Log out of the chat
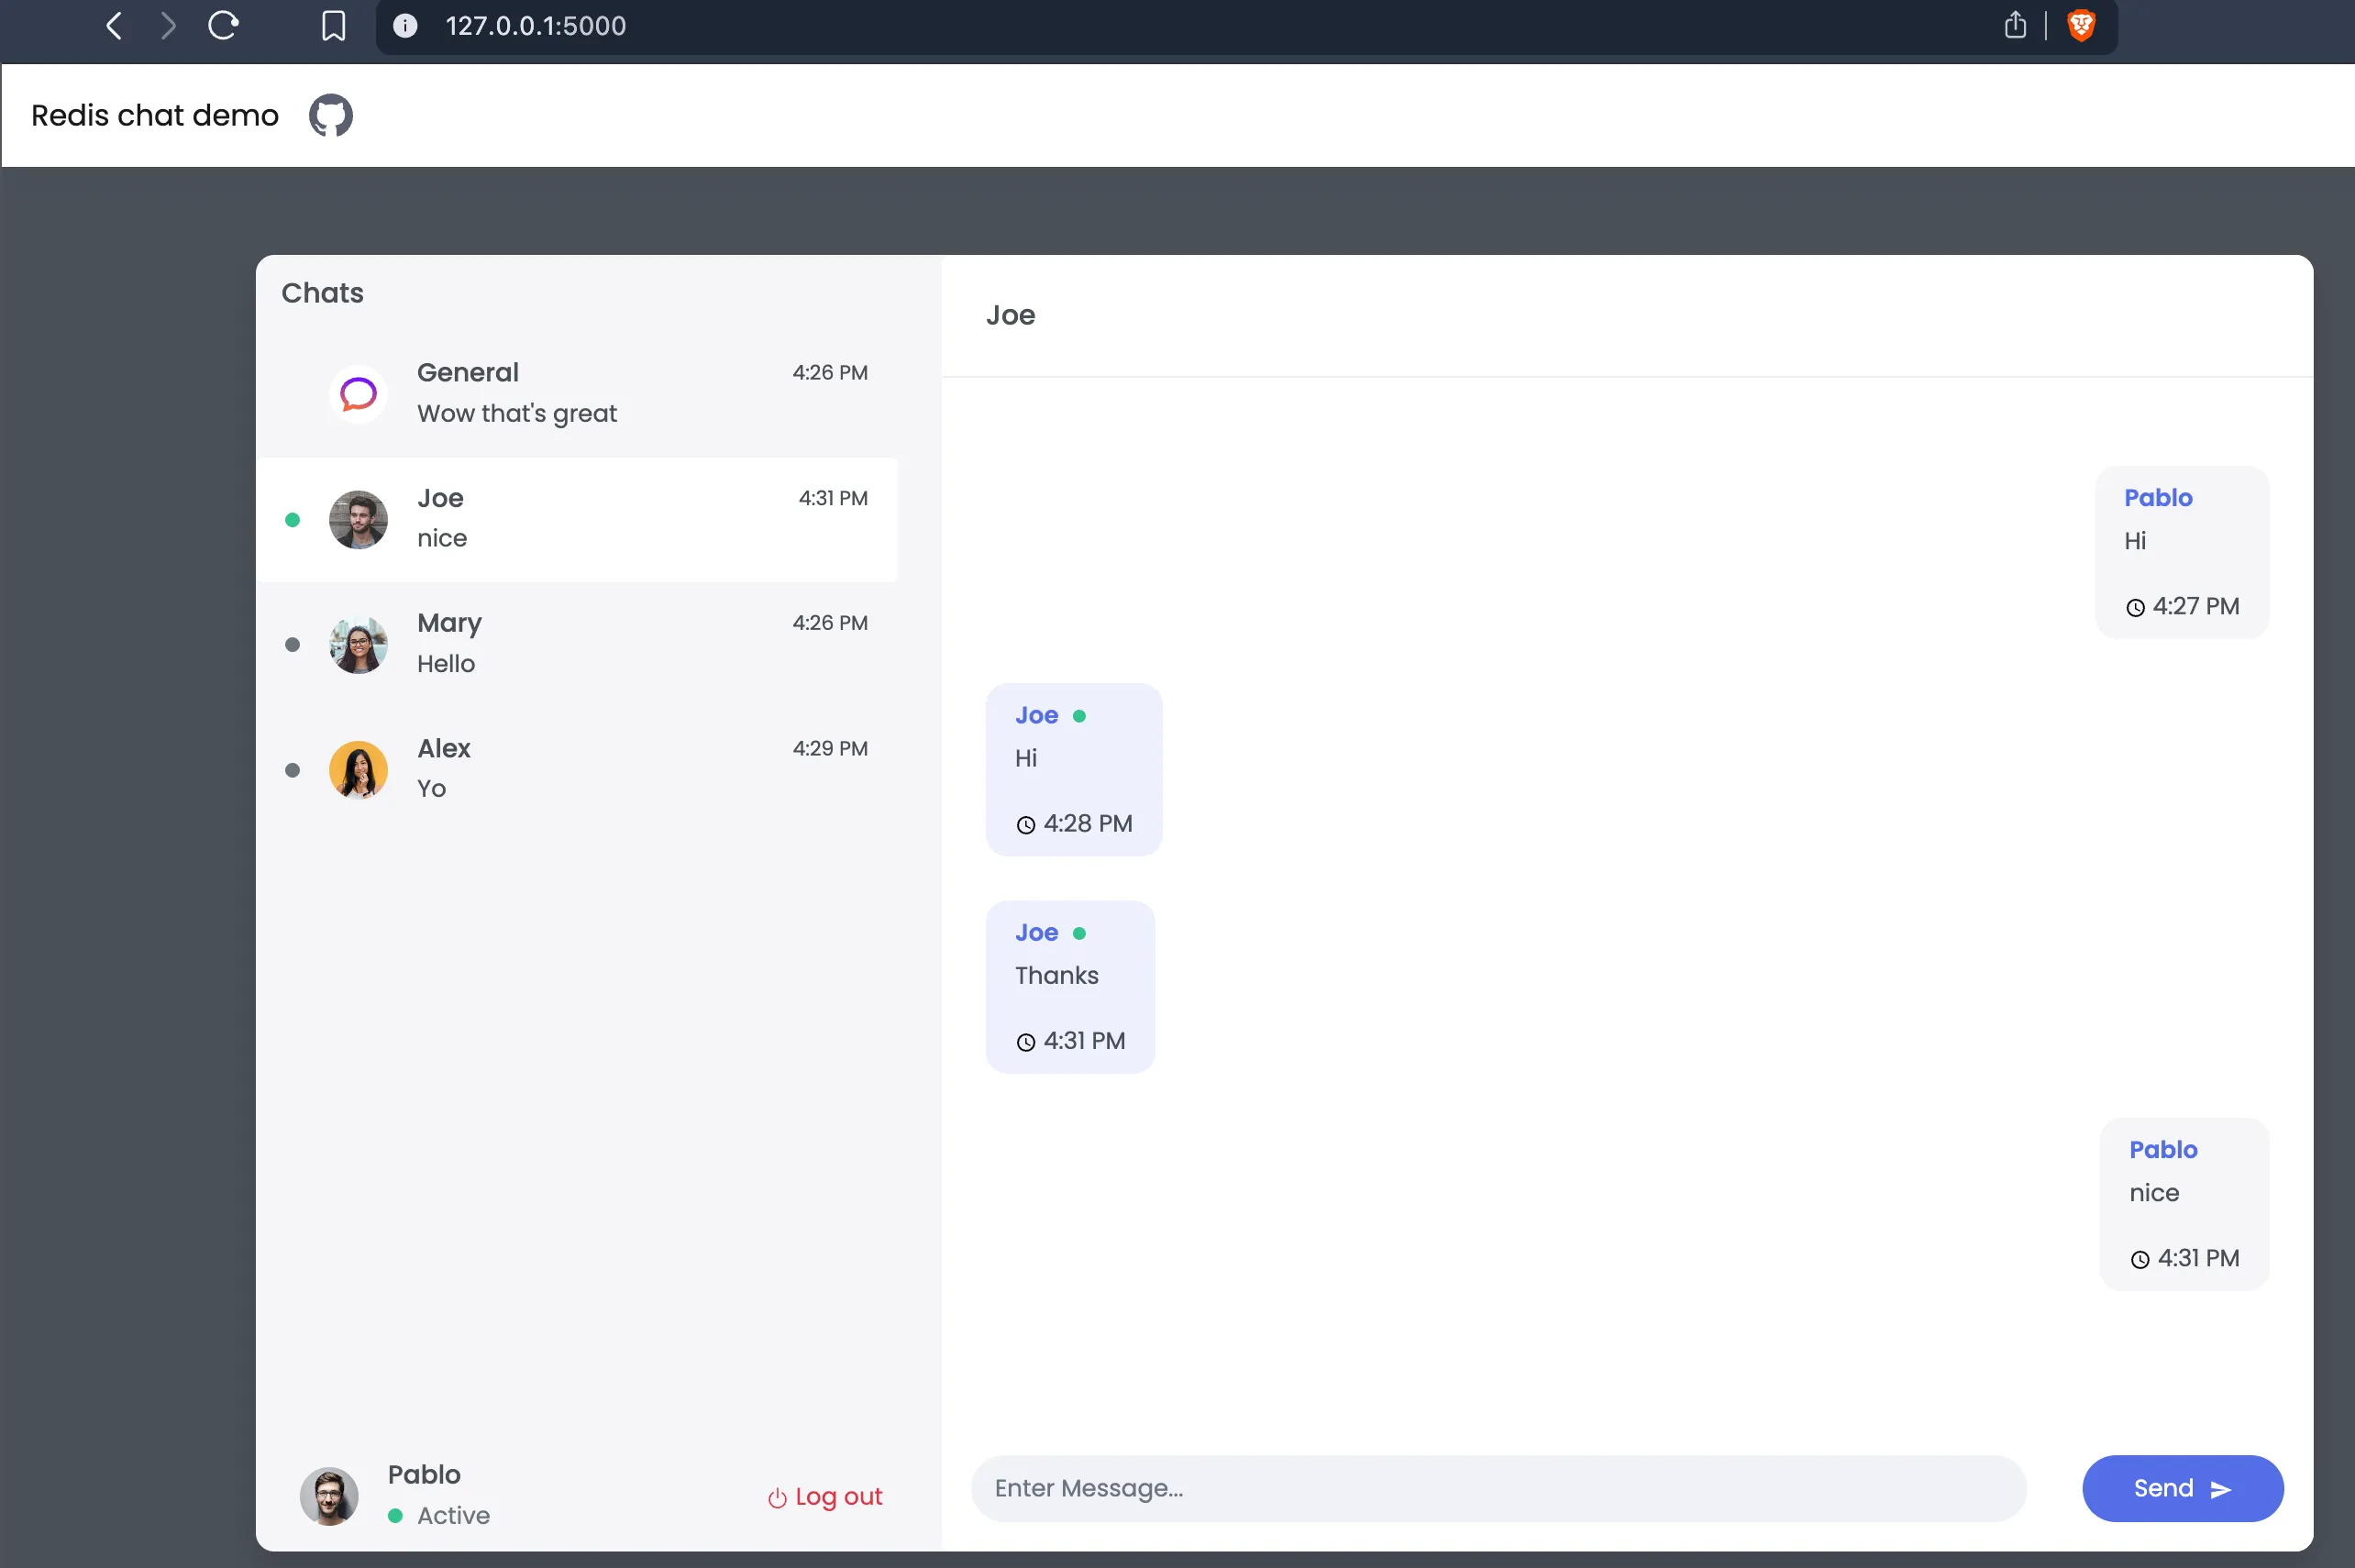 pos(825,1496)
